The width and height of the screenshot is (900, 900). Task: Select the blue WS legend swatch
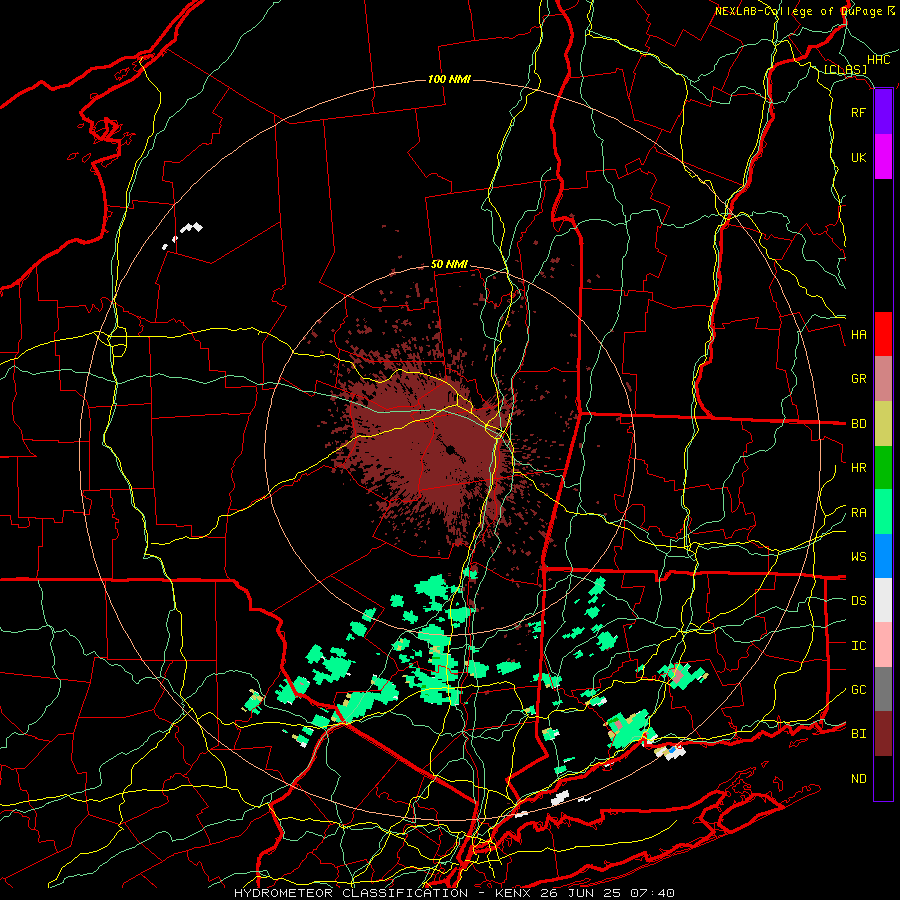[883, 556]
